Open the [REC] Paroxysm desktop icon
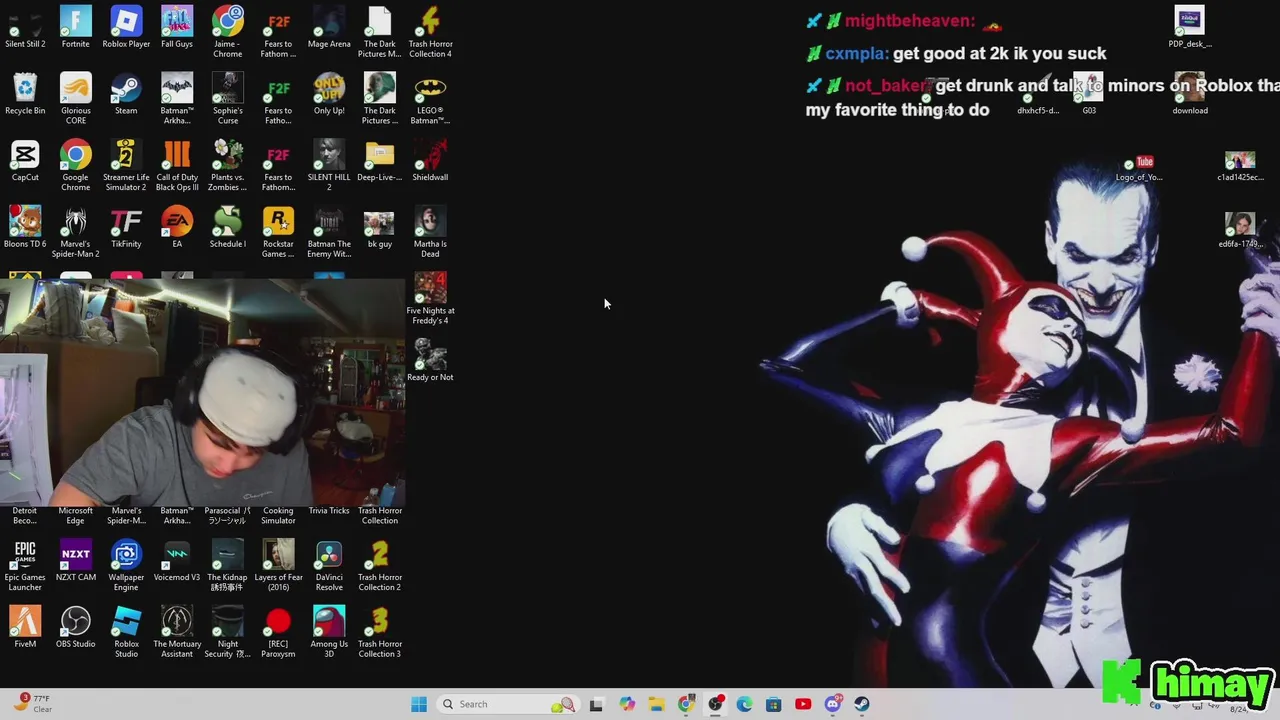 [278, 633]
